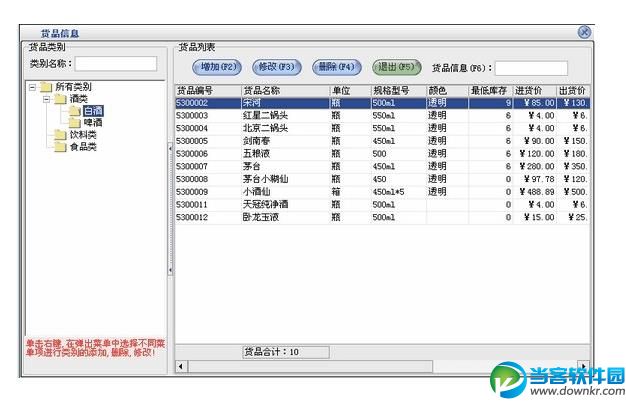The image size is (626, 405).
Task: Sort by 货品编号 column header
Action: [x=208, y=91]
